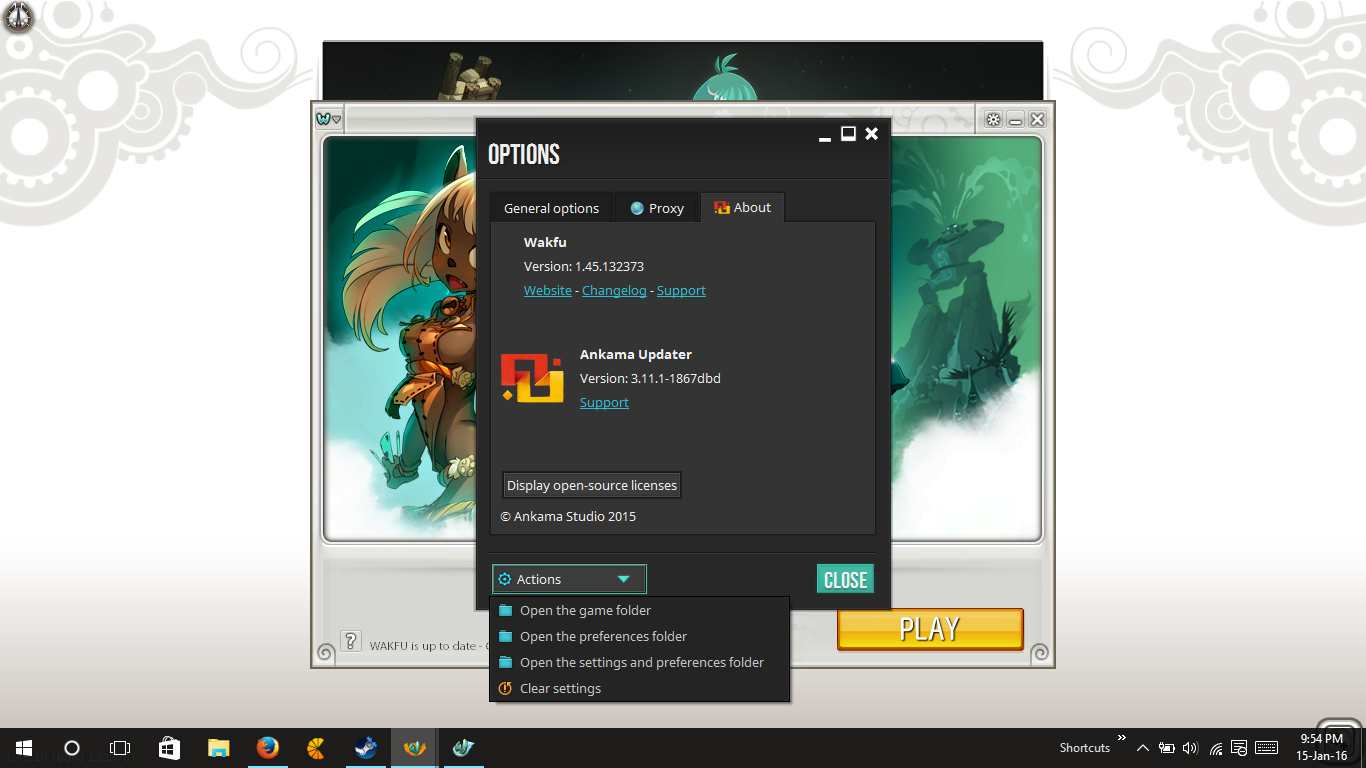1366x768 pixels.
Task: Open the Proxy tab
Action: pos(657,208)
